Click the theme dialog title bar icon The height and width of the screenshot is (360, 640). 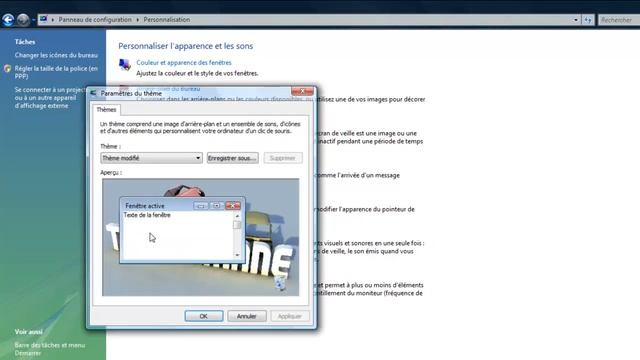(93, 93)
